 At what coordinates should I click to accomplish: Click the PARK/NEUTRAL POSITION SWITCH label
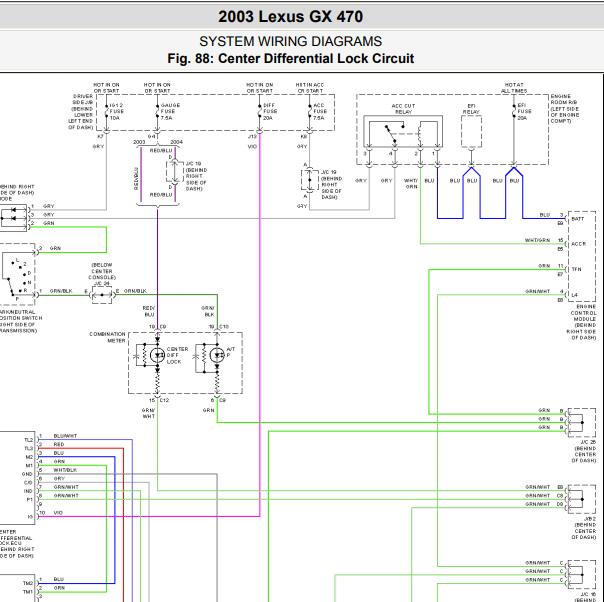click(x=19, y=321)
